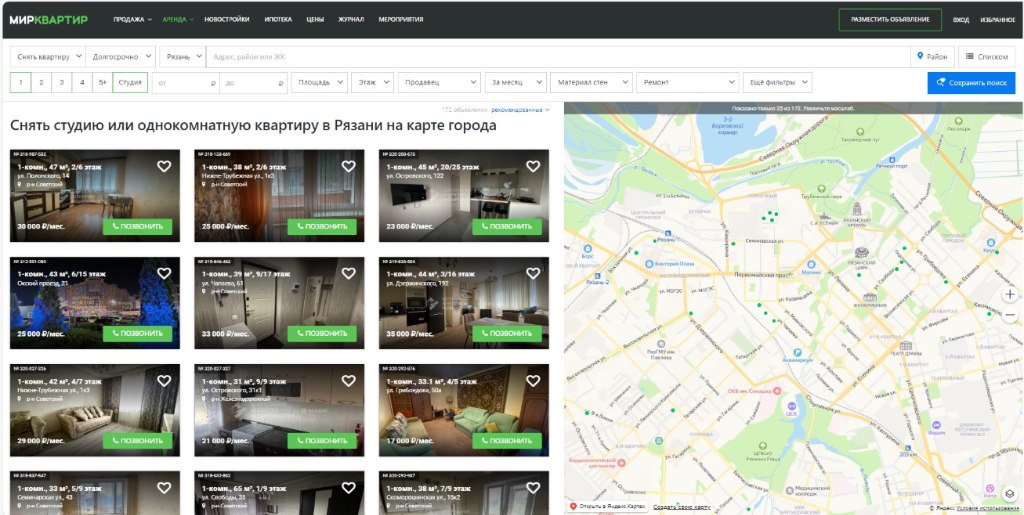Expand the Продавец filter
The height and width of the screenshot is (515, 1024).
pyautogui.click(x=439, y=83)
